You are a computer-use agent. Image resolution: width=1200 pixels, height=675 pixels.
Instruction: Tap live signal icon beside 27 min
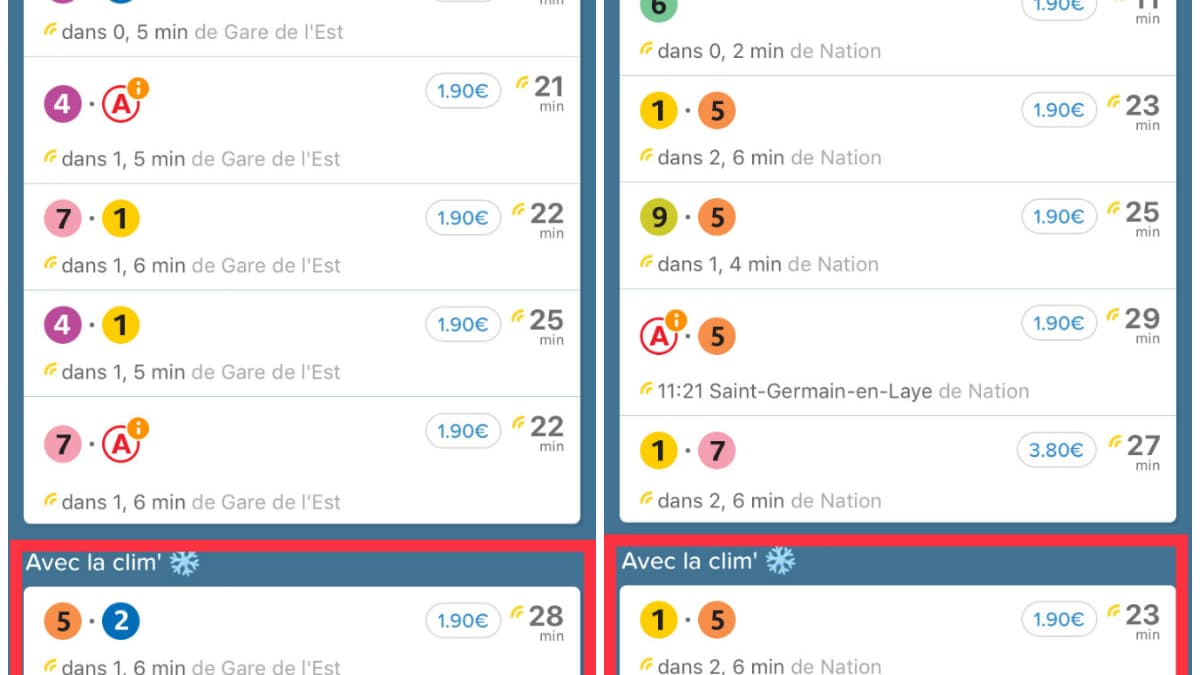[x=1116, y=441]
